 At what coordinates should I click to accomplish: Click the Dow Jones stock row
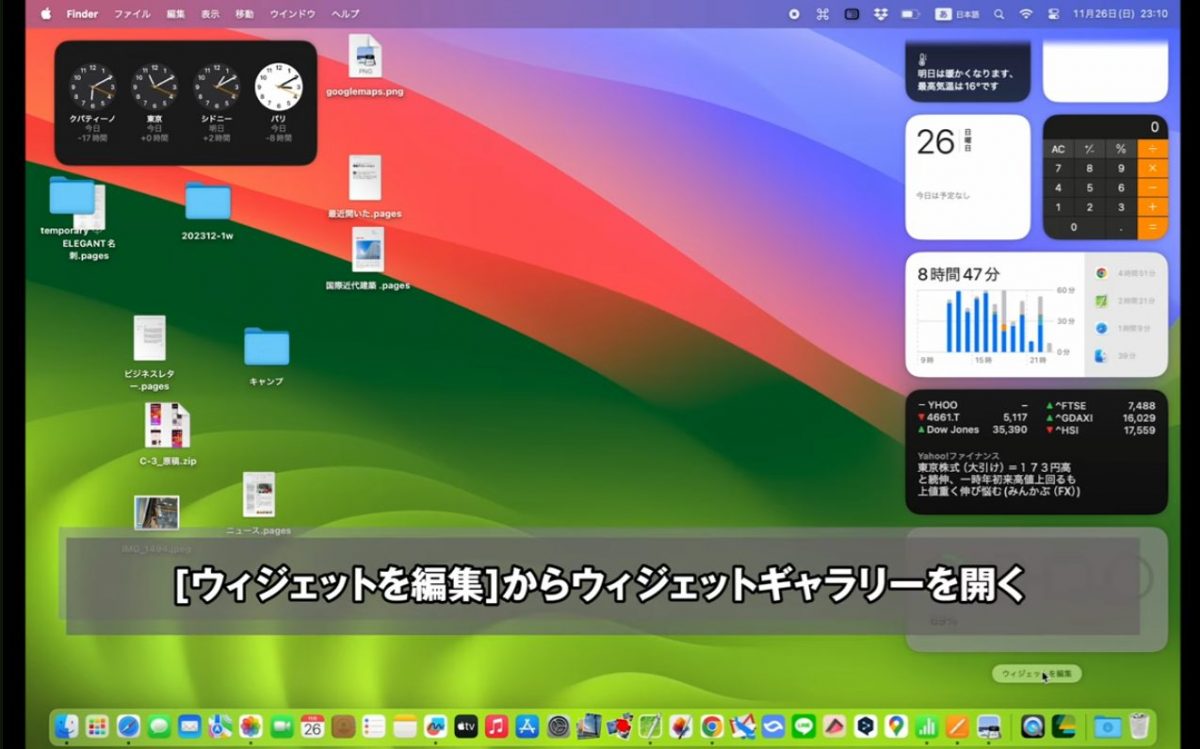pyautogui.click(x=972, y=430)
